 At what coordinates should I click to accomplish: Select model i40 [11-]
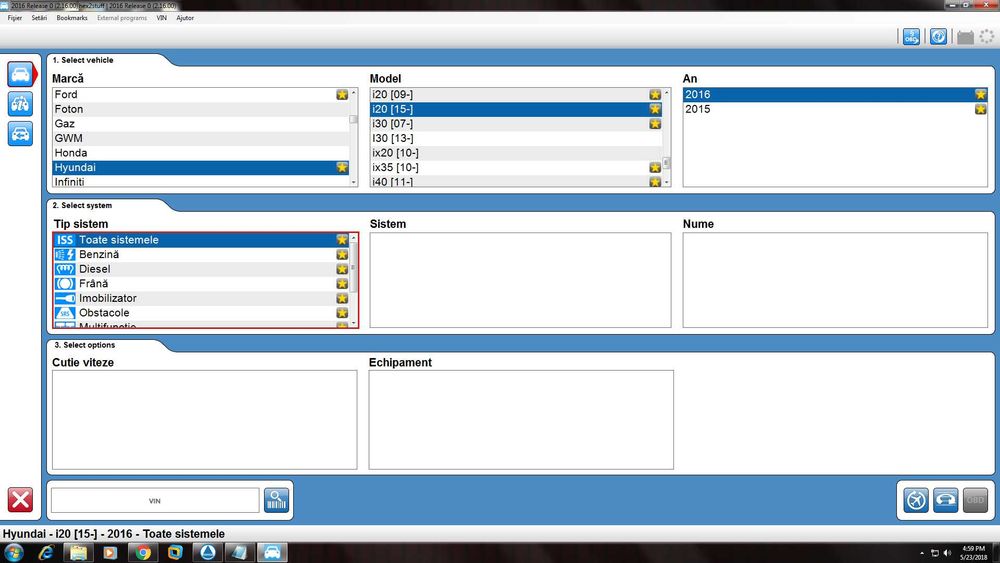point(516,182)
